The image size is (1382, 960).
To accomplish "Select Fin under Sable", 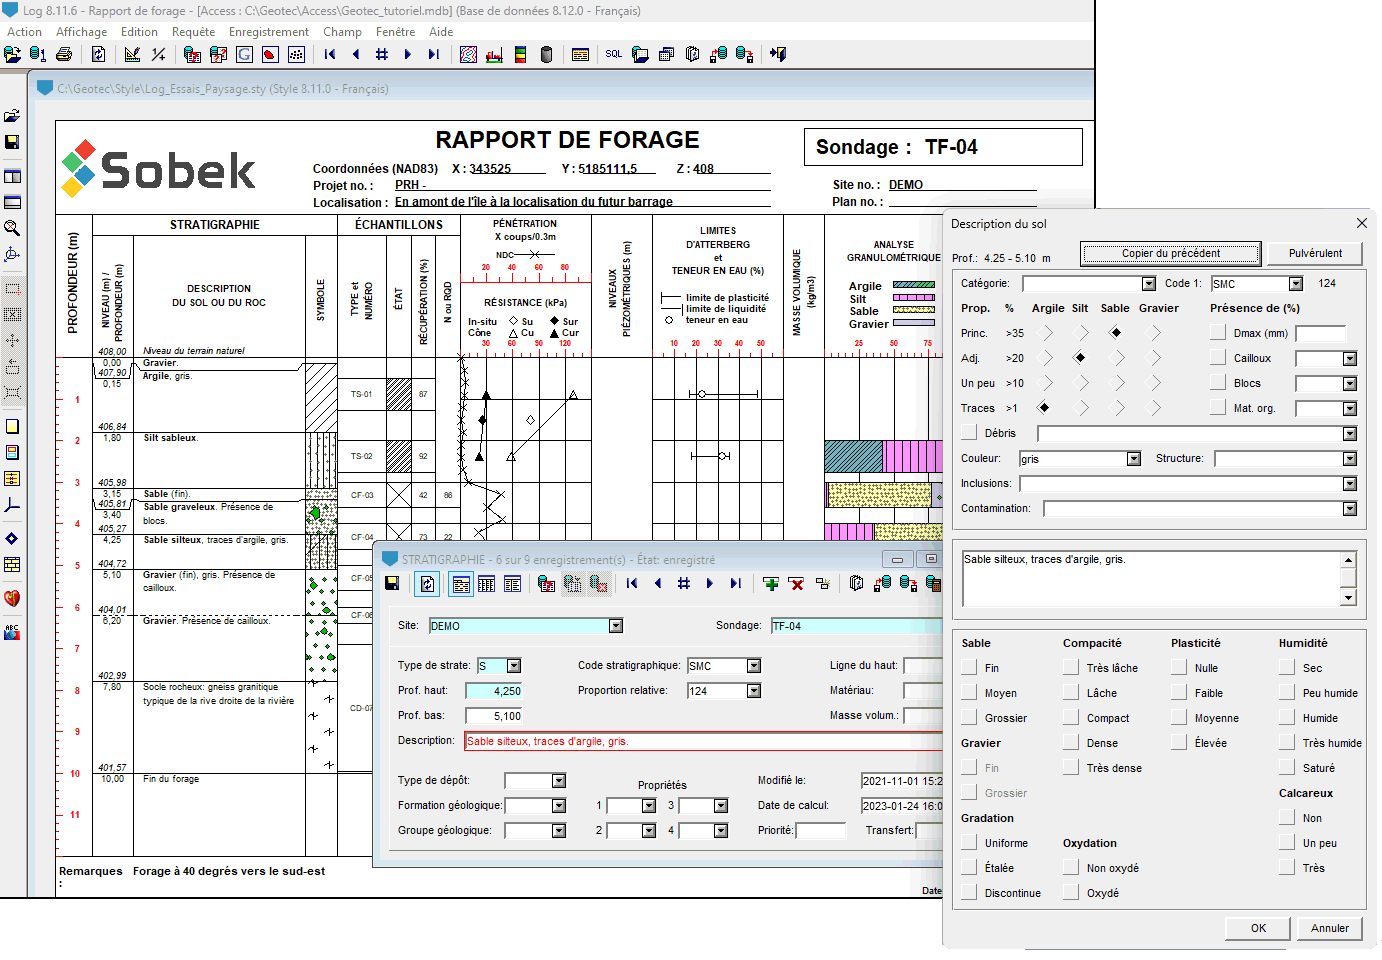I will pos(969,668).
